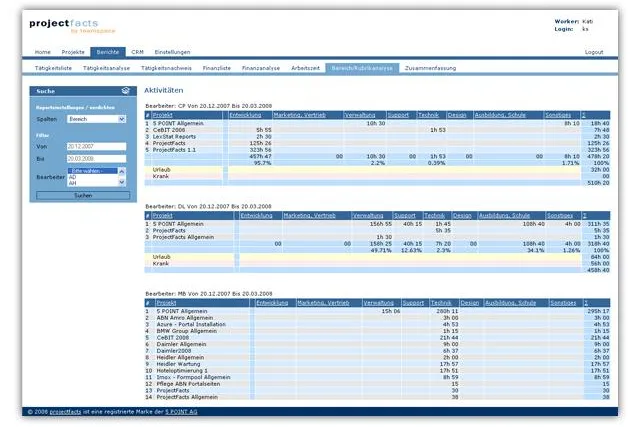Open the Einstellungen menu

(172, 52)
